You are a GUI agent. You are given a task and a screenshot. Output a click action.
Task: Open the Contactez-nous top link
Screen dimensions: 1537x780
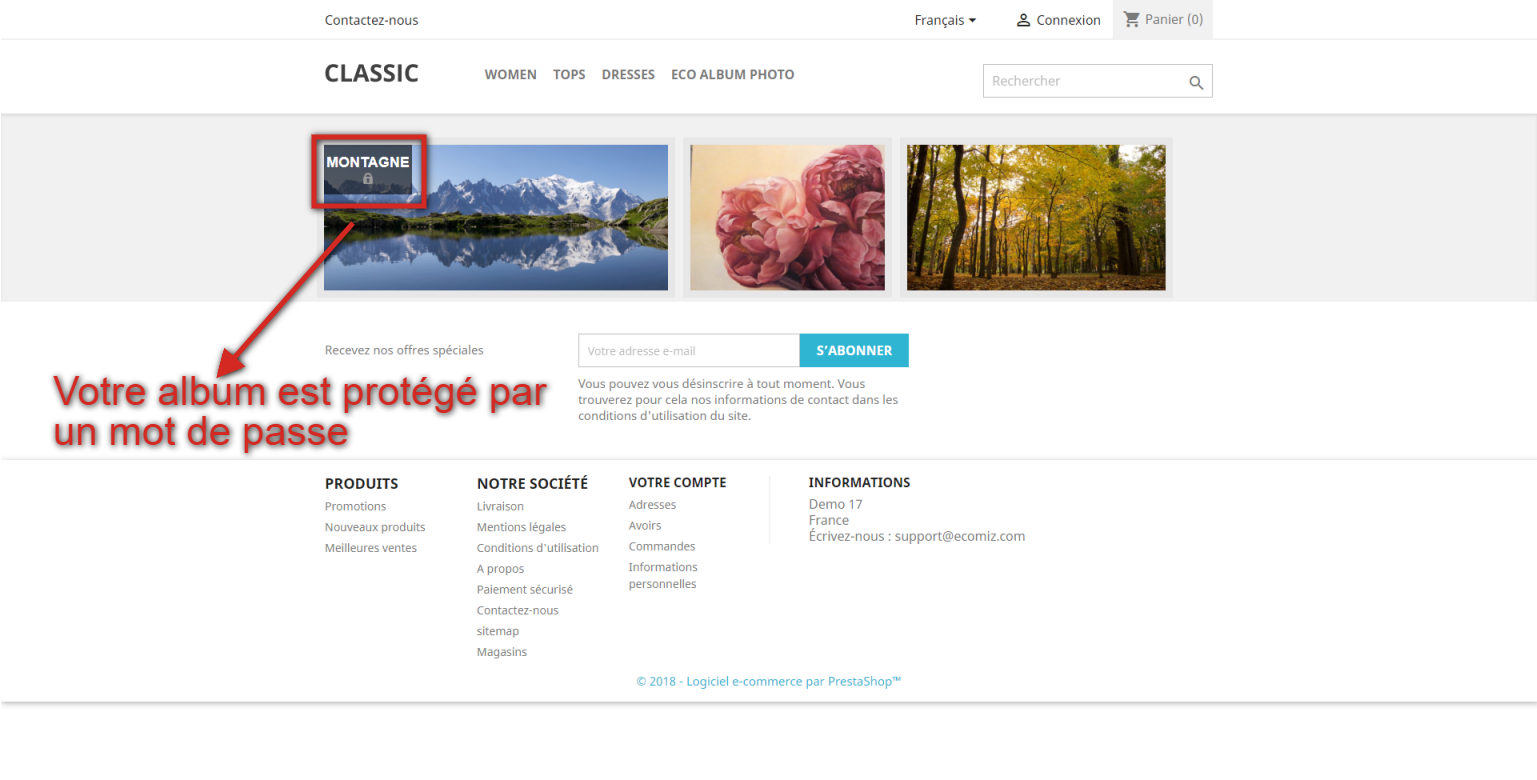point(372,20)
